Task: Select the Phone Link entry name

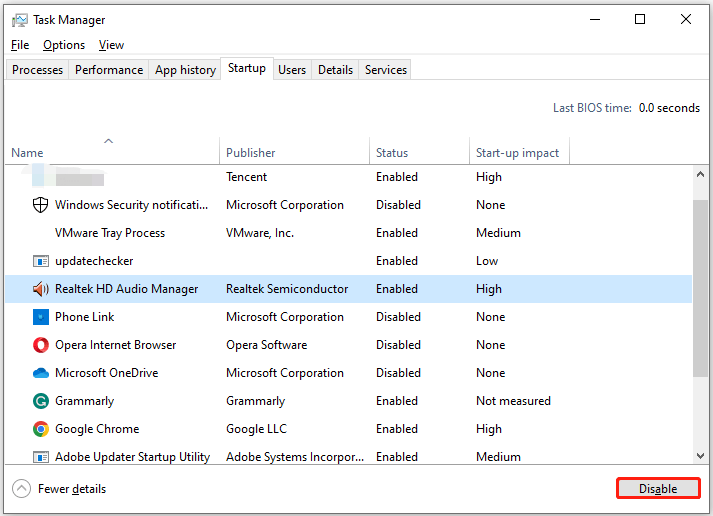Action: click(x=85, y=317)
